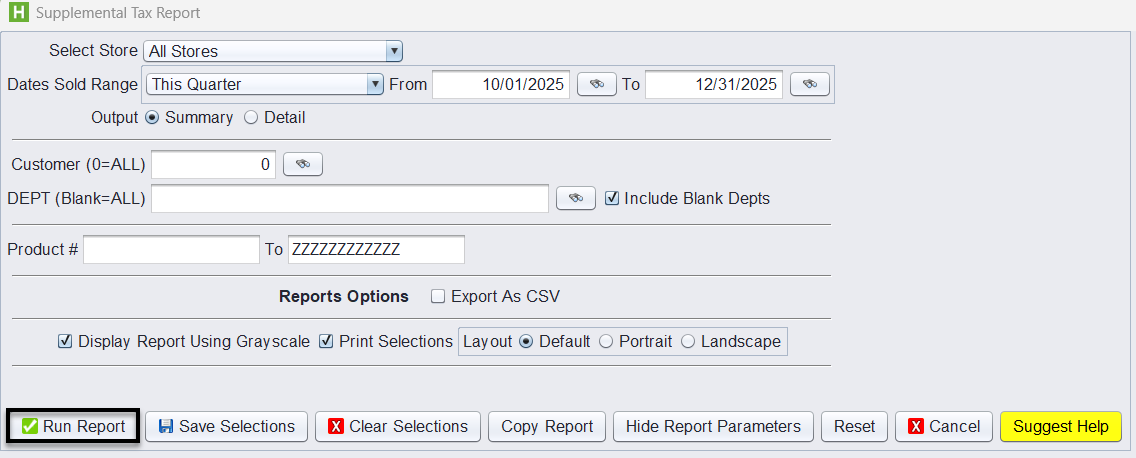
Task: Click the yellow Suggest Help button
Action: [x=1060, y=427]
